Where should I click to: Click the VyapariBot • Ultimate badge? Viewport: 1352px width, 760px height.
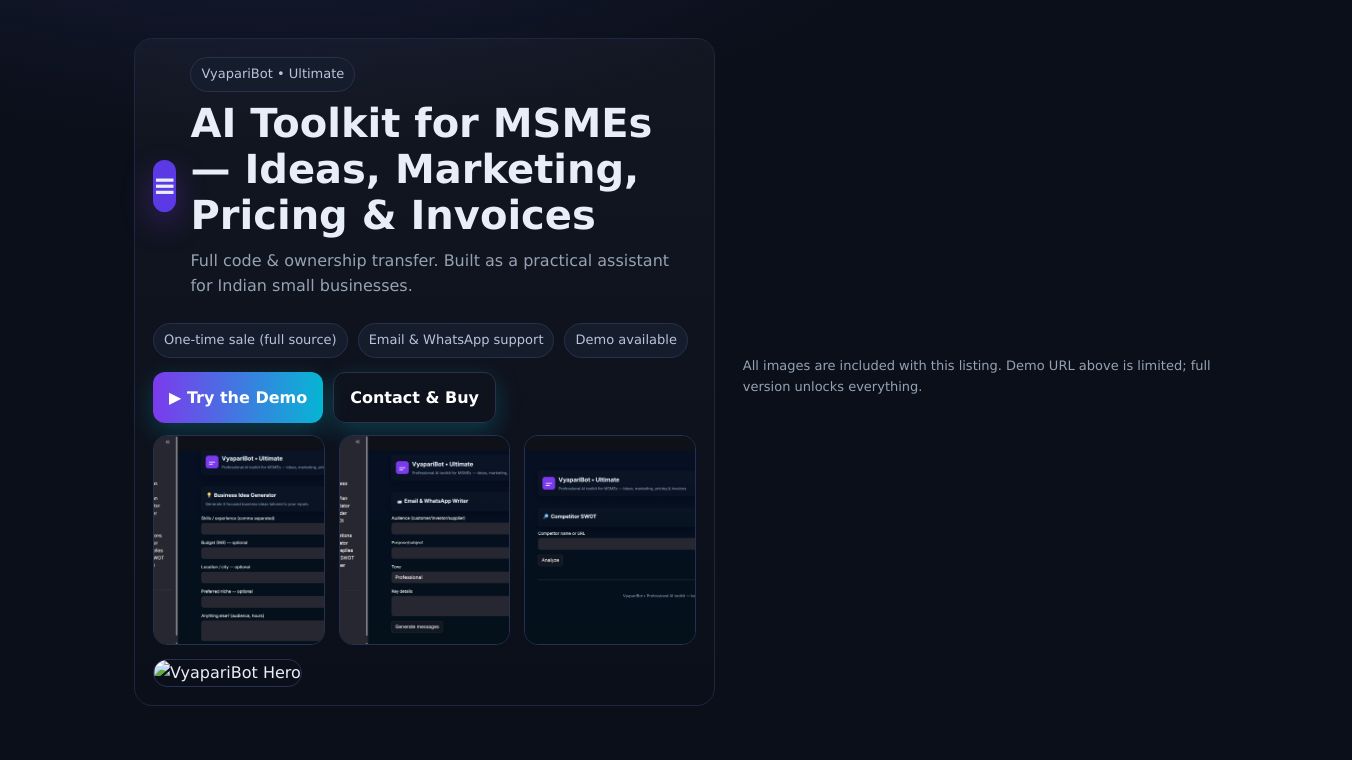coord(272,74)
